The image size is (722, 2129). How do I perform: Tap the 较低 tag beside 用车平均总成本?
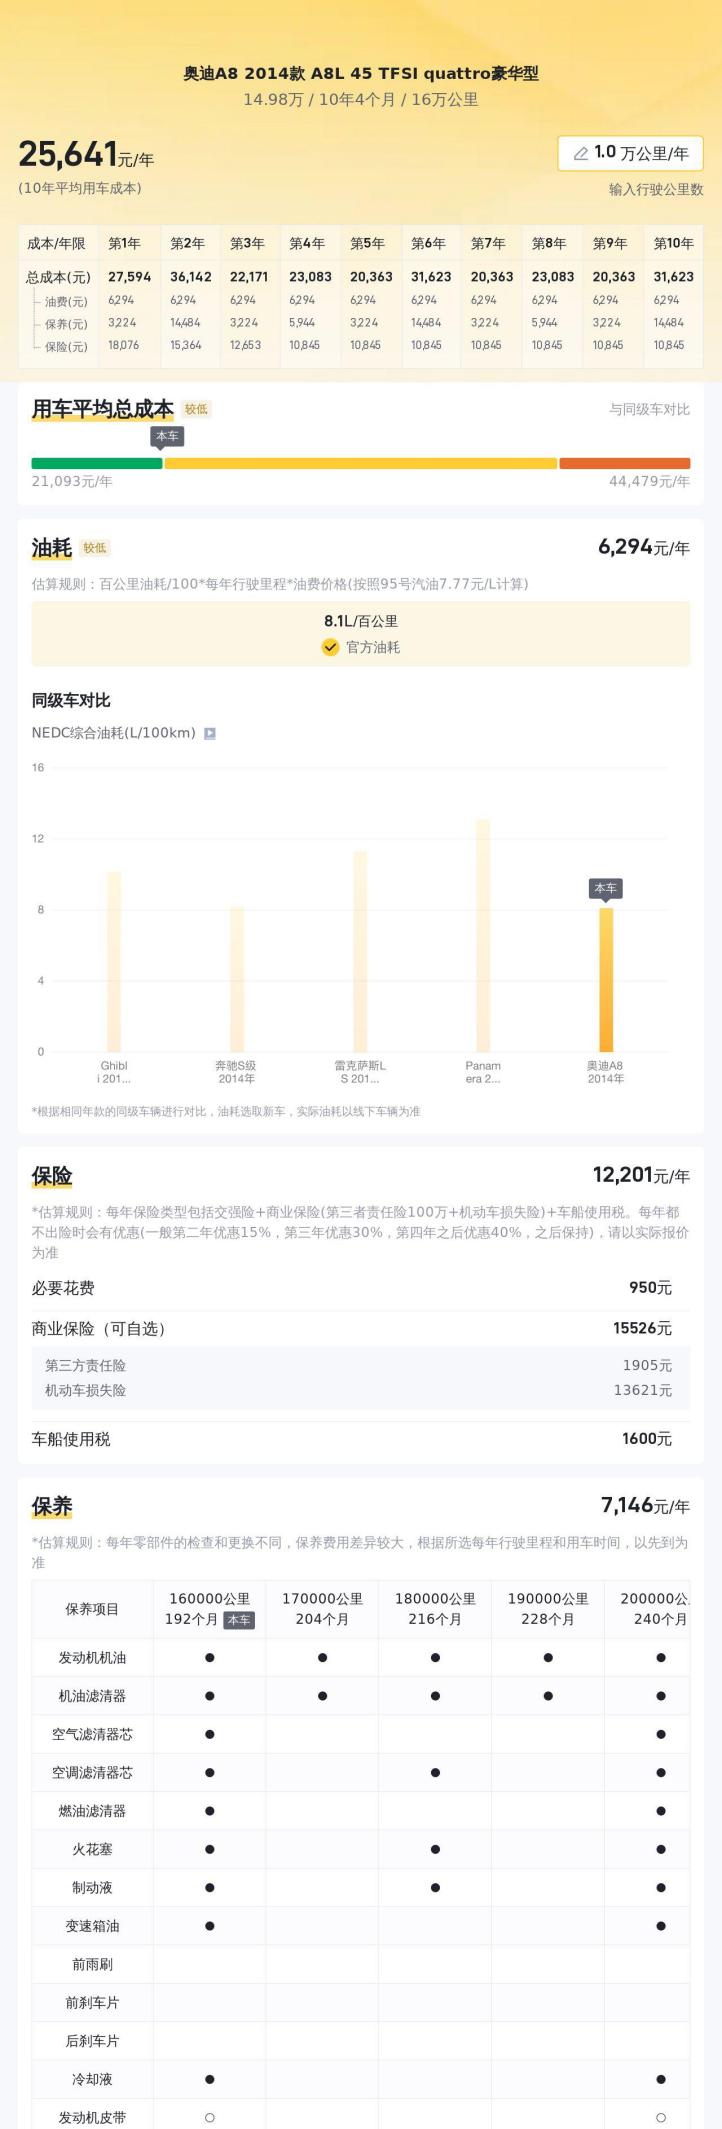tap(196, 409)
